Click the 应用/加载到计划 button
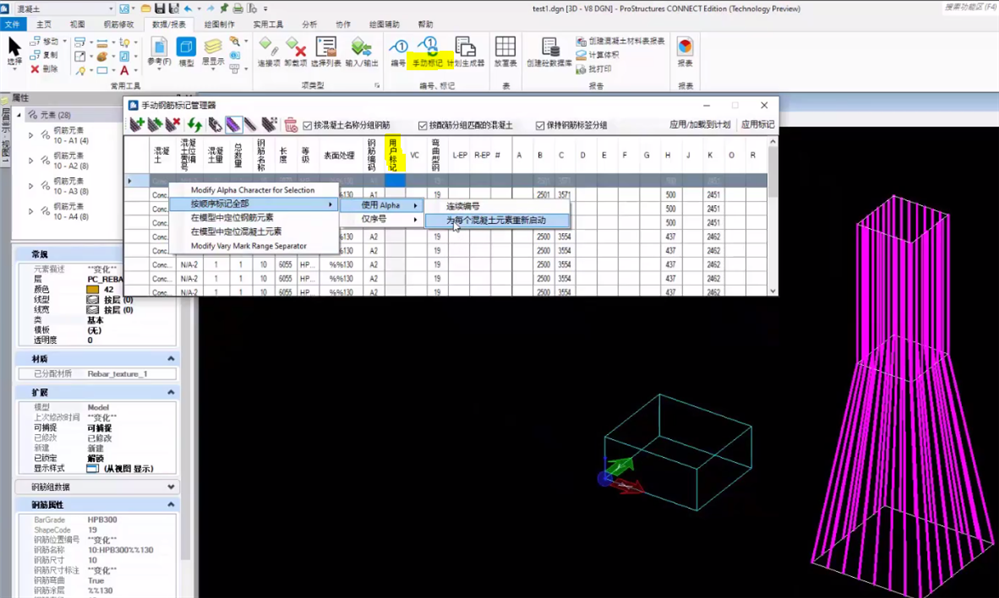Image resolution: width=999 pixels, height=598 pixels. click(x=700, y=125)
